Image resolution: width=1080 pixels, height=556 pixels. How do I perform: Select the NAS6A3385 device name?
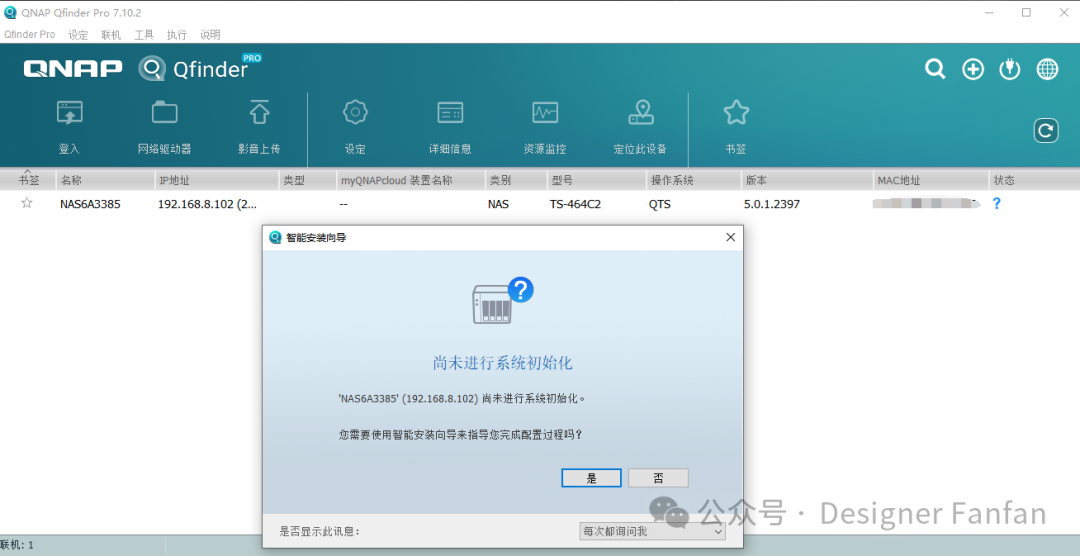pos(90,204)
